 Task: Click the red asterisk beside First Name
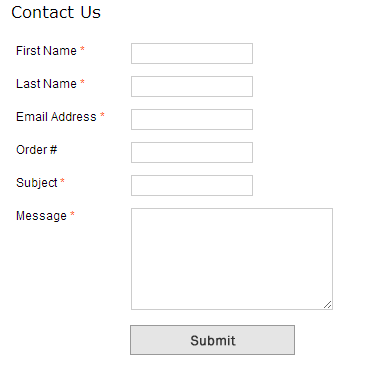pos(82,49)
